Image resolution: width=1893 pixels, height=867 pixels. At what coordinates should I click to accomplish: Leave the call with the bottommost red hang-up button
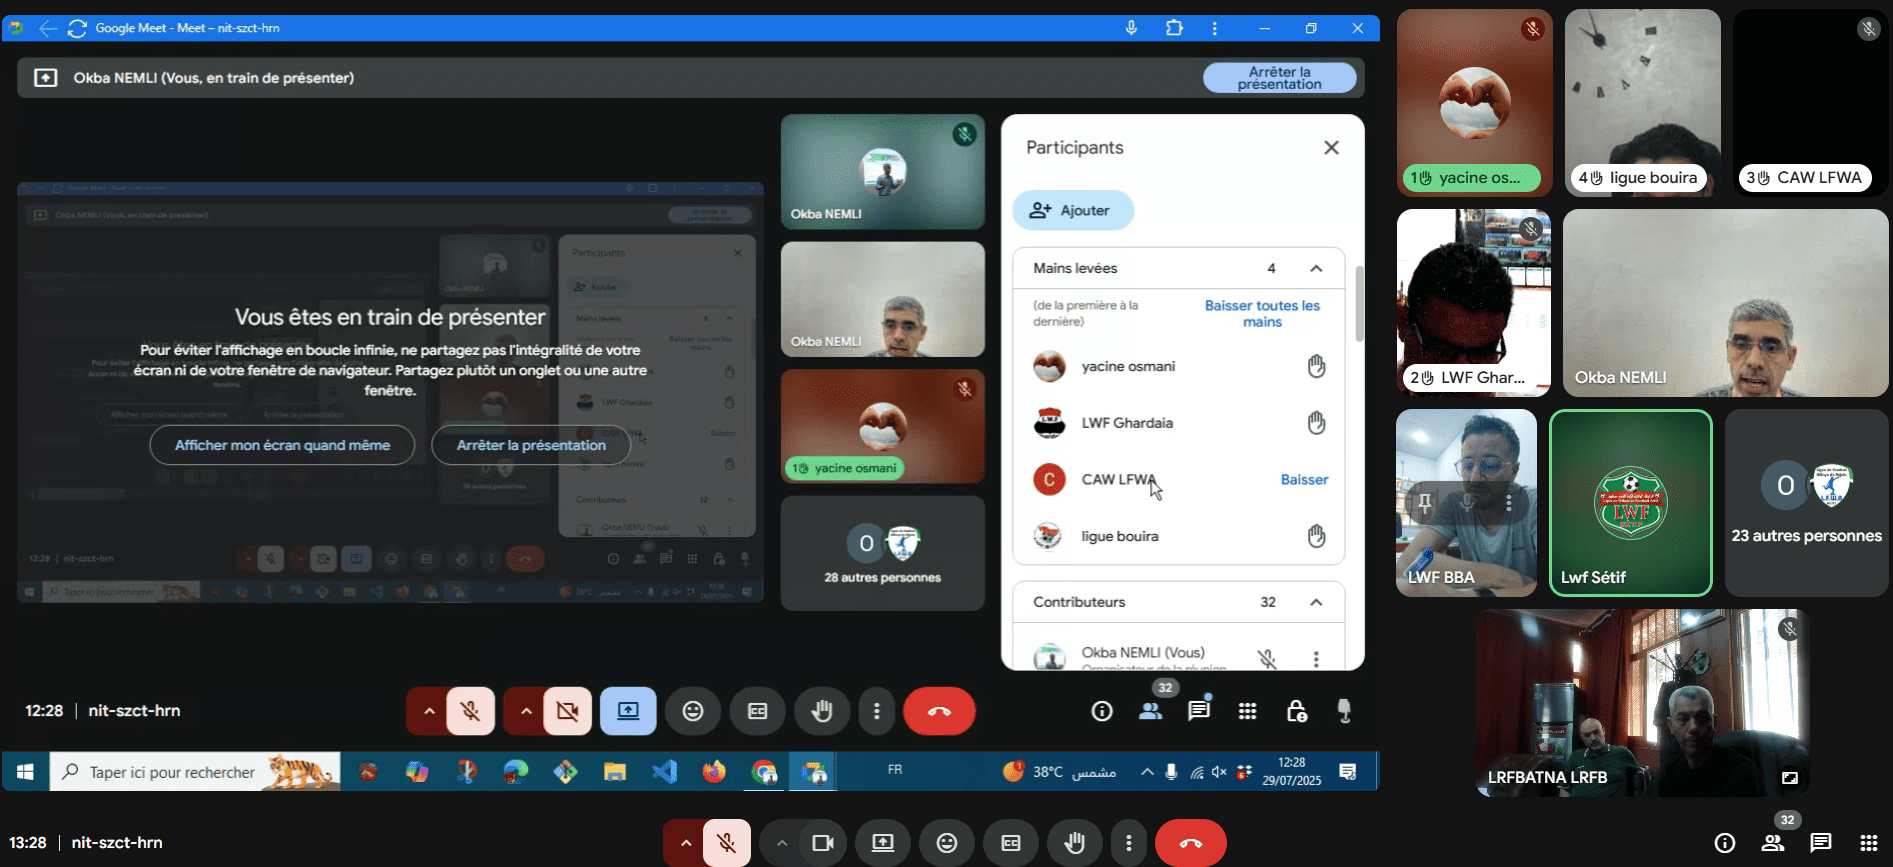coord(1190,843)
